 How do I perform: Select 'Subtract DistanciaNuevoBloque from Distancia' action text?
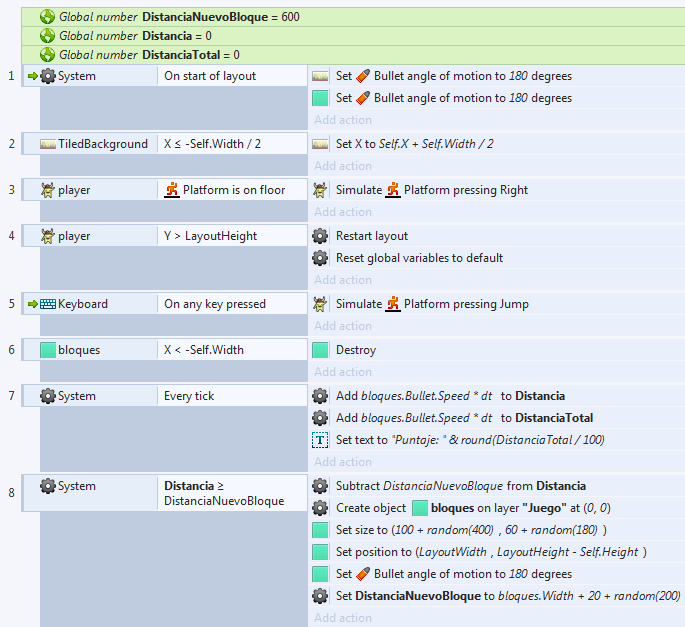click(460, 486)
